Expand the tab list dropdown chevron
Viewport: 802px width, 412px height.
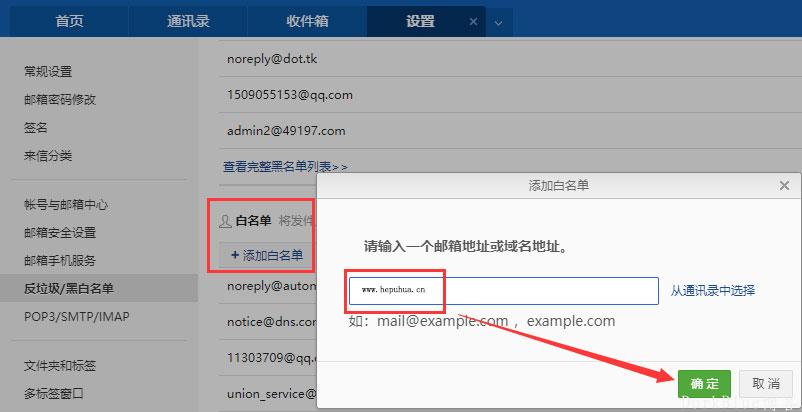click(x=498, y=22)
